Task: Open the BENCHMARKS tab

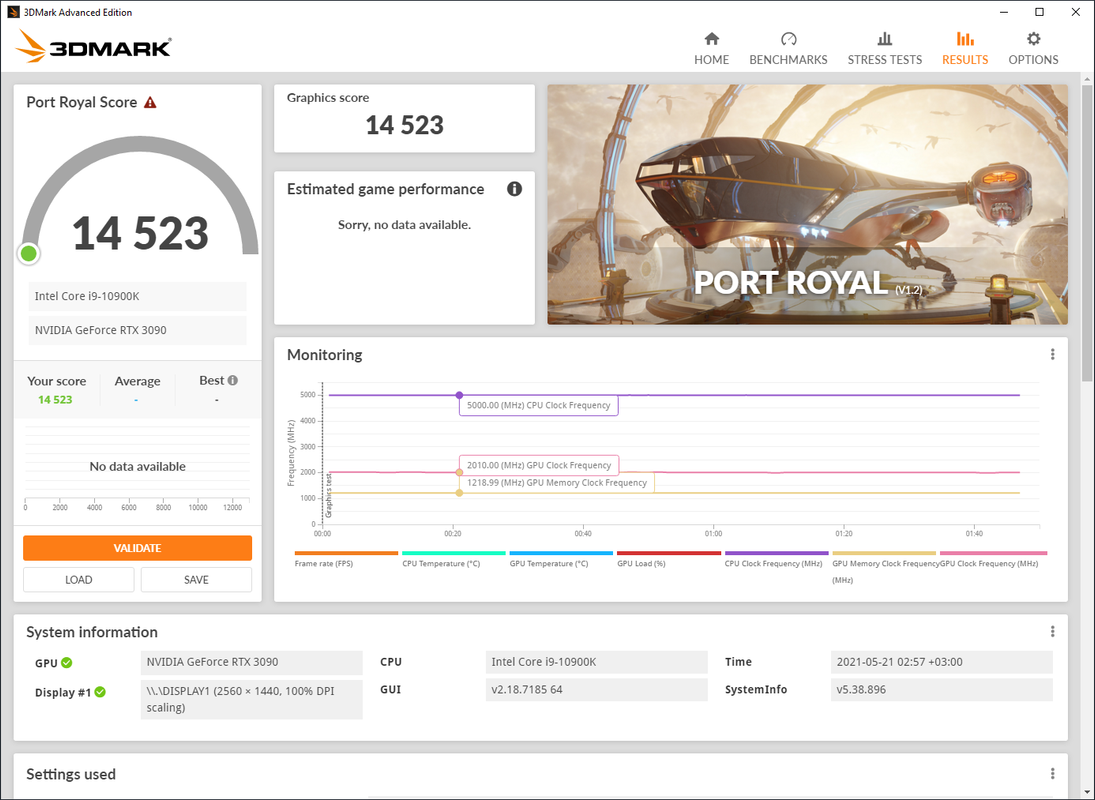Action: click(788, 49)
